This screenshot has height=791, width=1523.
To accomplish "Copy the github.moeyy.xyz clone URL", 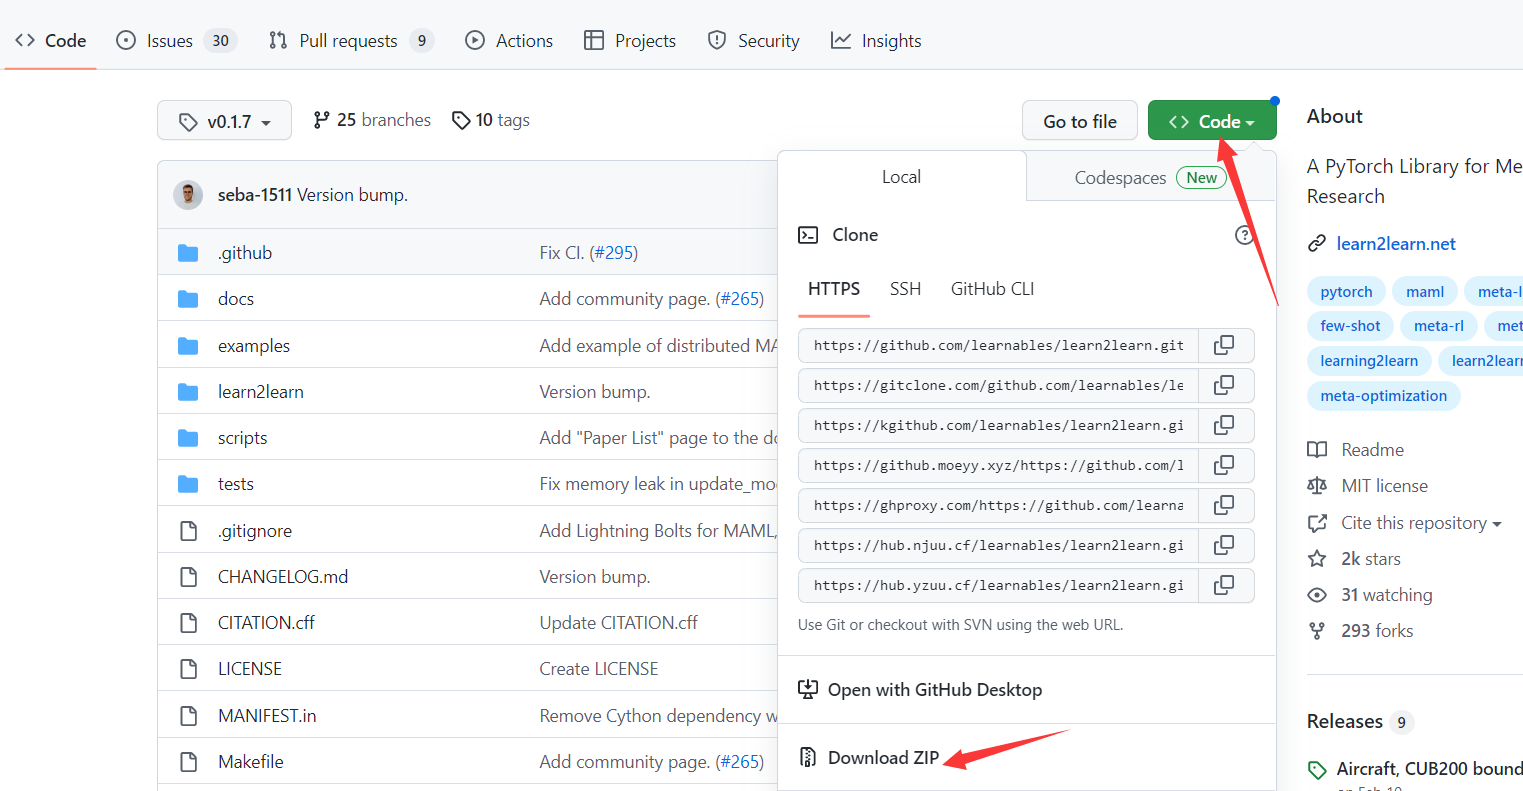I will tap(1223, 465).
